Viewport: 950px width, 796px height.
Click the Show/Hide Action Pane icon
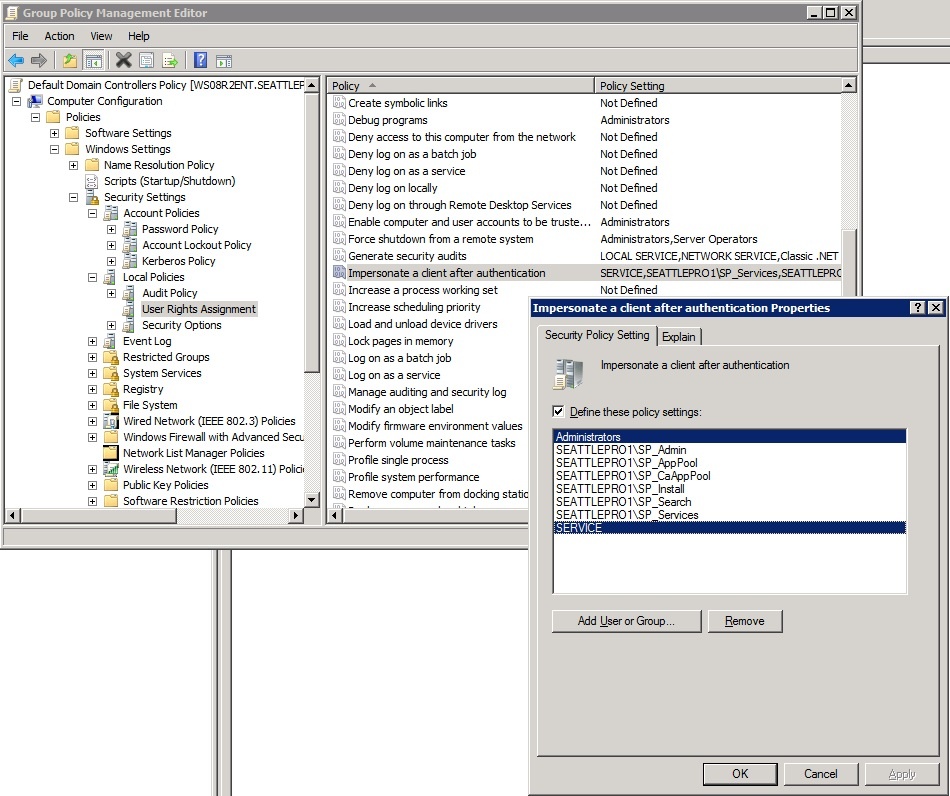[x=224, y=61]
